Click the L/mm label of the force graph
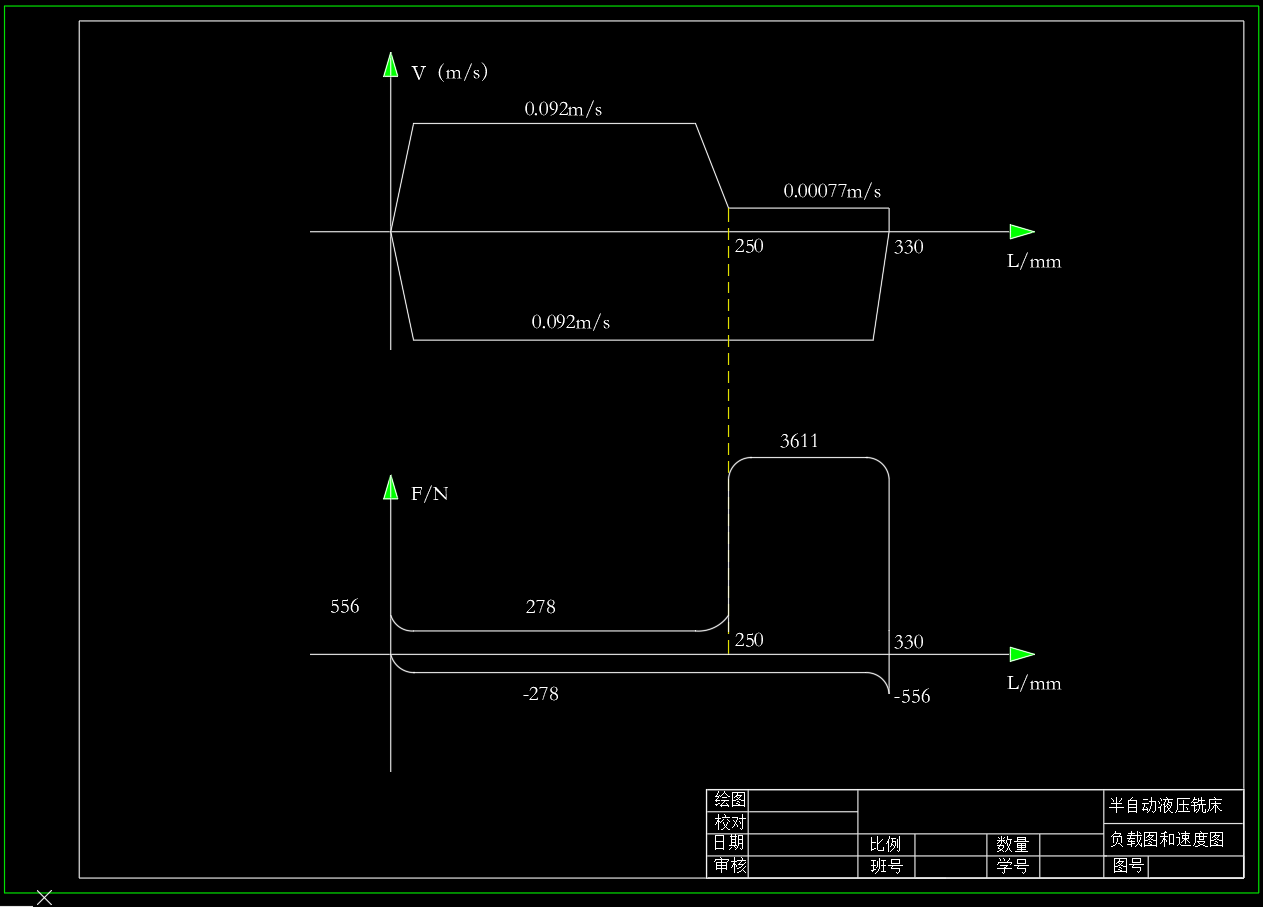 pos(1034,684)
